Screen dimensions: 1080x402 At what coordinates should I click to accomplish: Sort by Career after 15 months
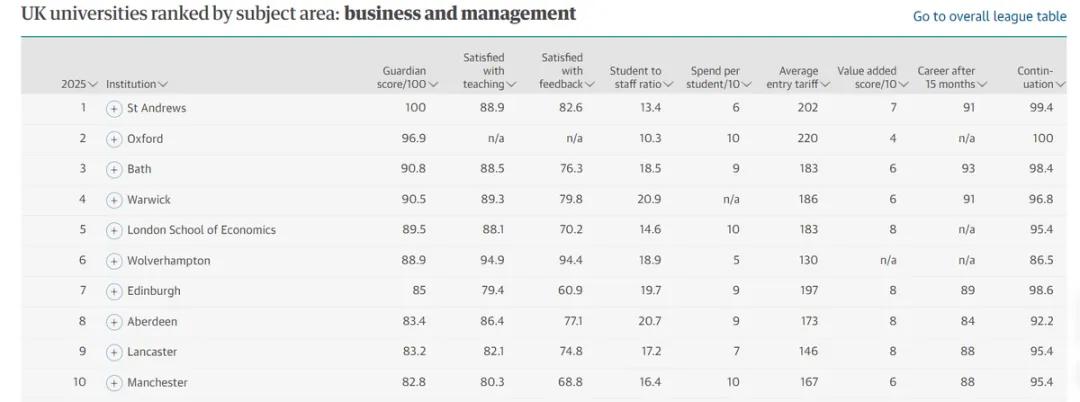coord(953,77)
